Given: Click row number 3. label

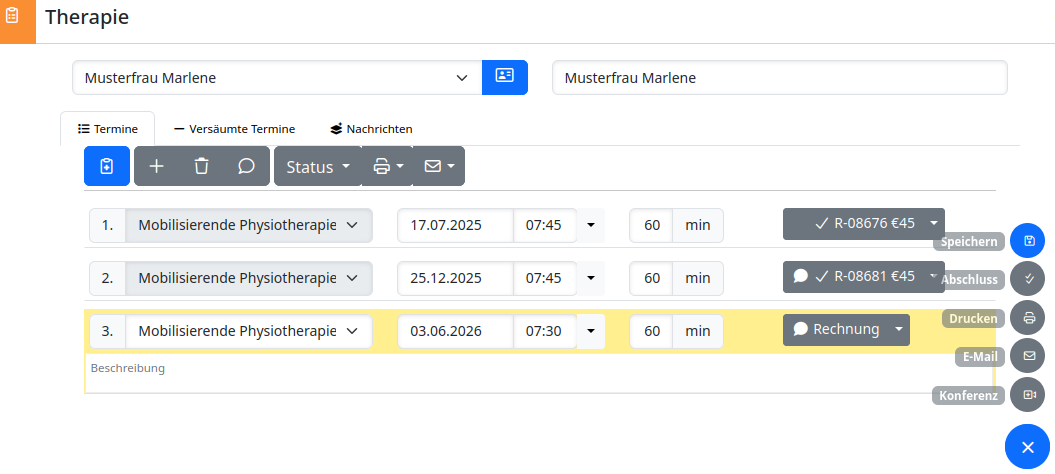Looking at the screenshot, I should tap(108, 331).
